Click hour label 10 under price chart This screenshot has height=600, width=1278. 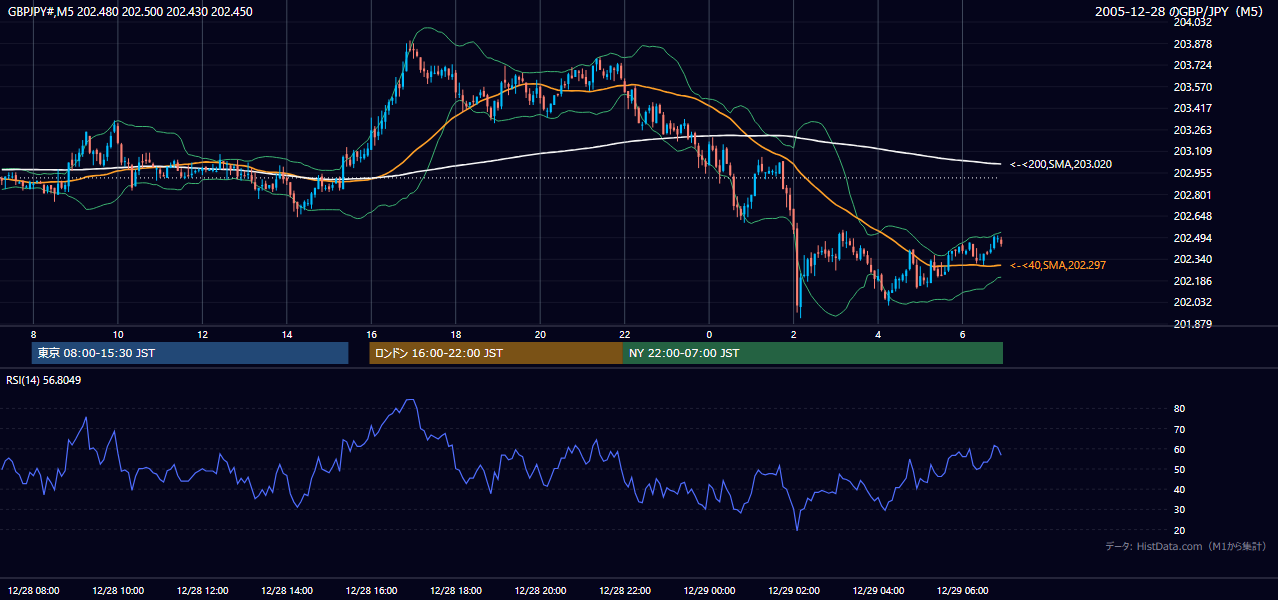click(118, 334)
